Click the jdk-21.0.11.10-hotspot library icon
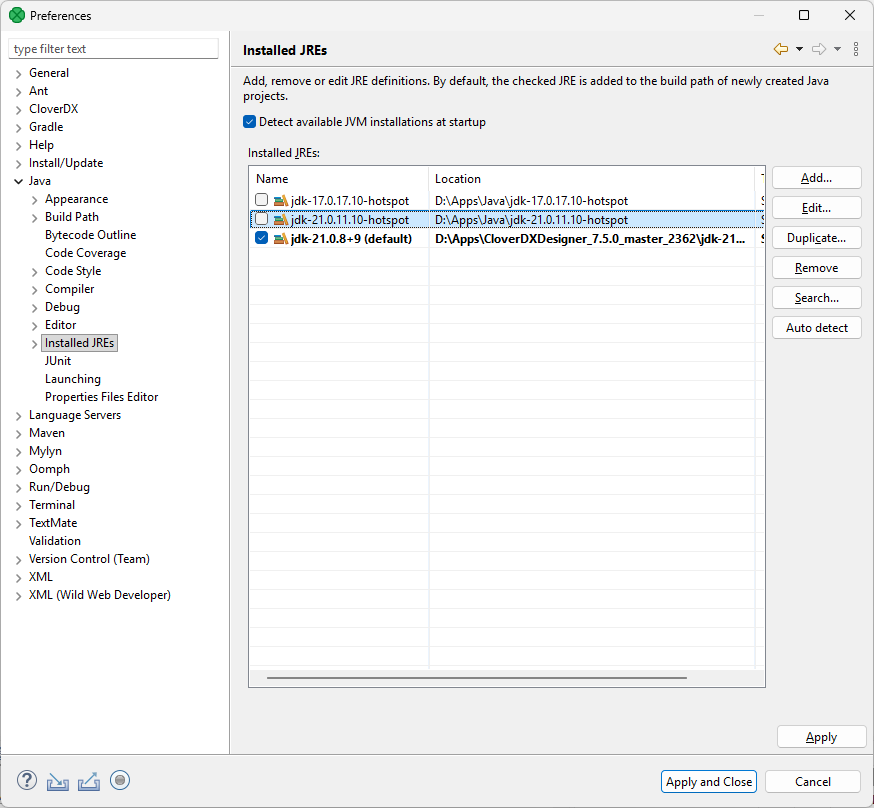 pyautogui.click(x=281, y=220)
